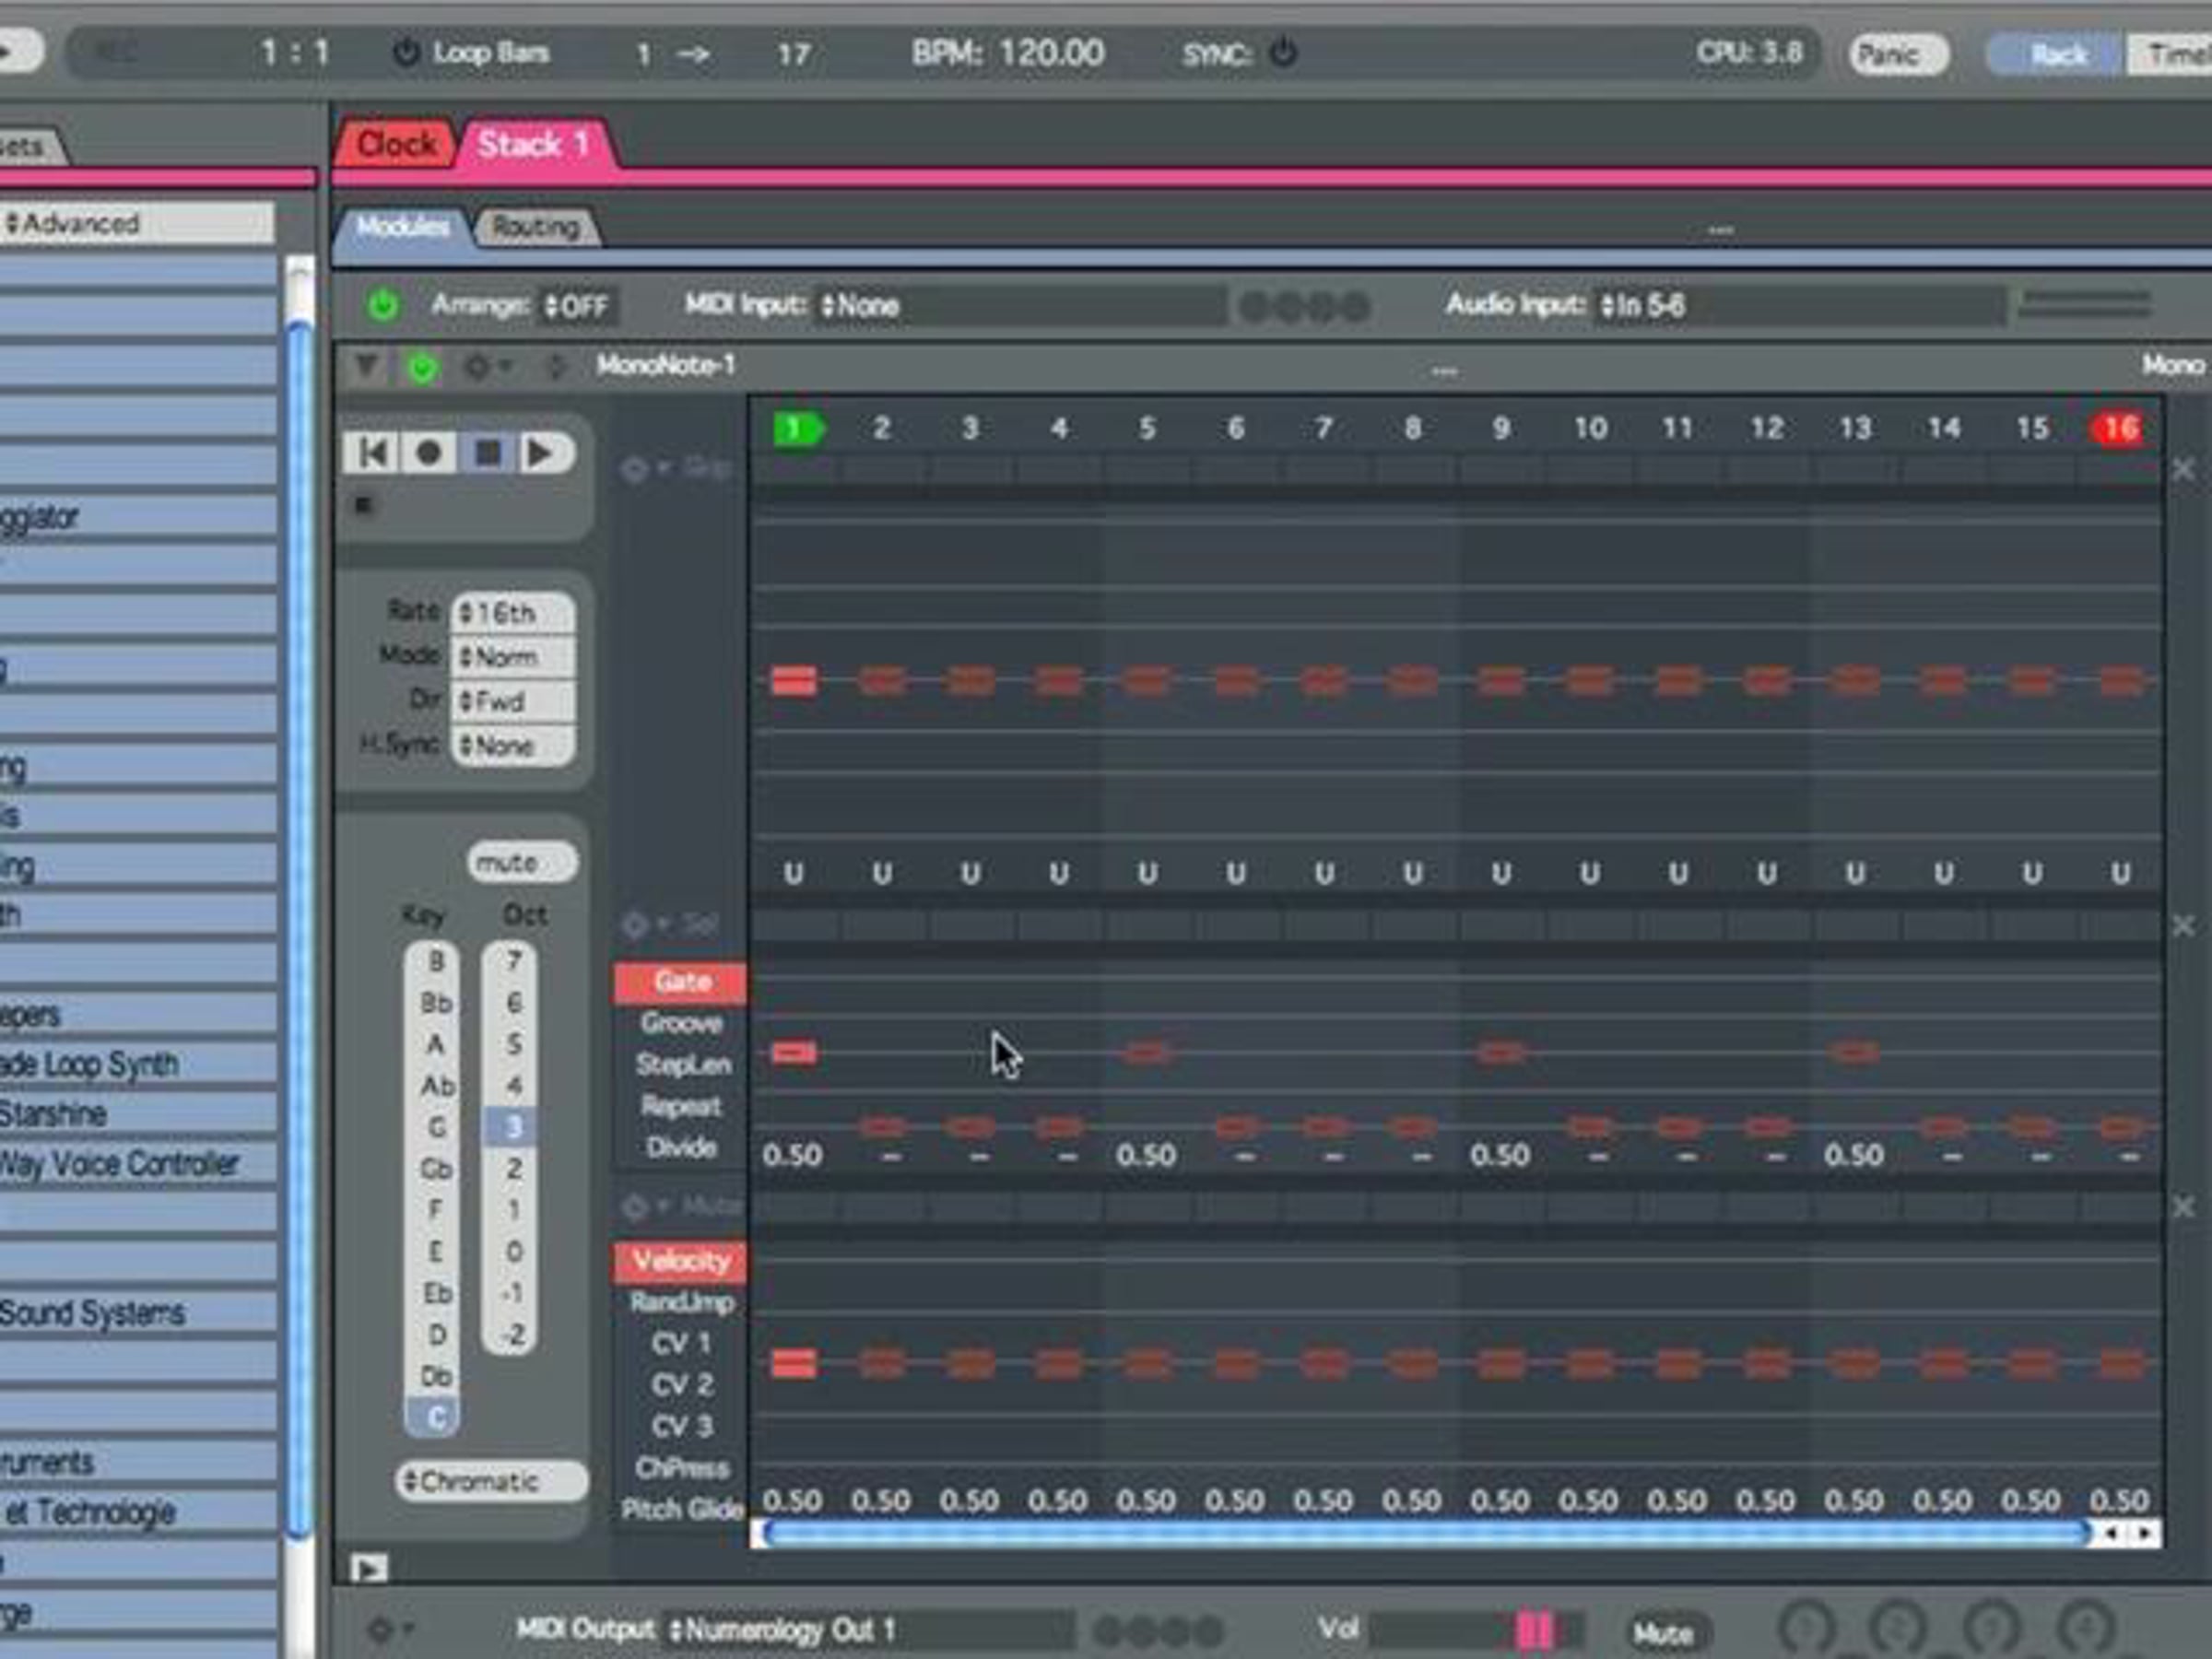Click the gate handle under step 9
The height and width of the screenshot is (1659, 2212).
tap(1501, 1052)
